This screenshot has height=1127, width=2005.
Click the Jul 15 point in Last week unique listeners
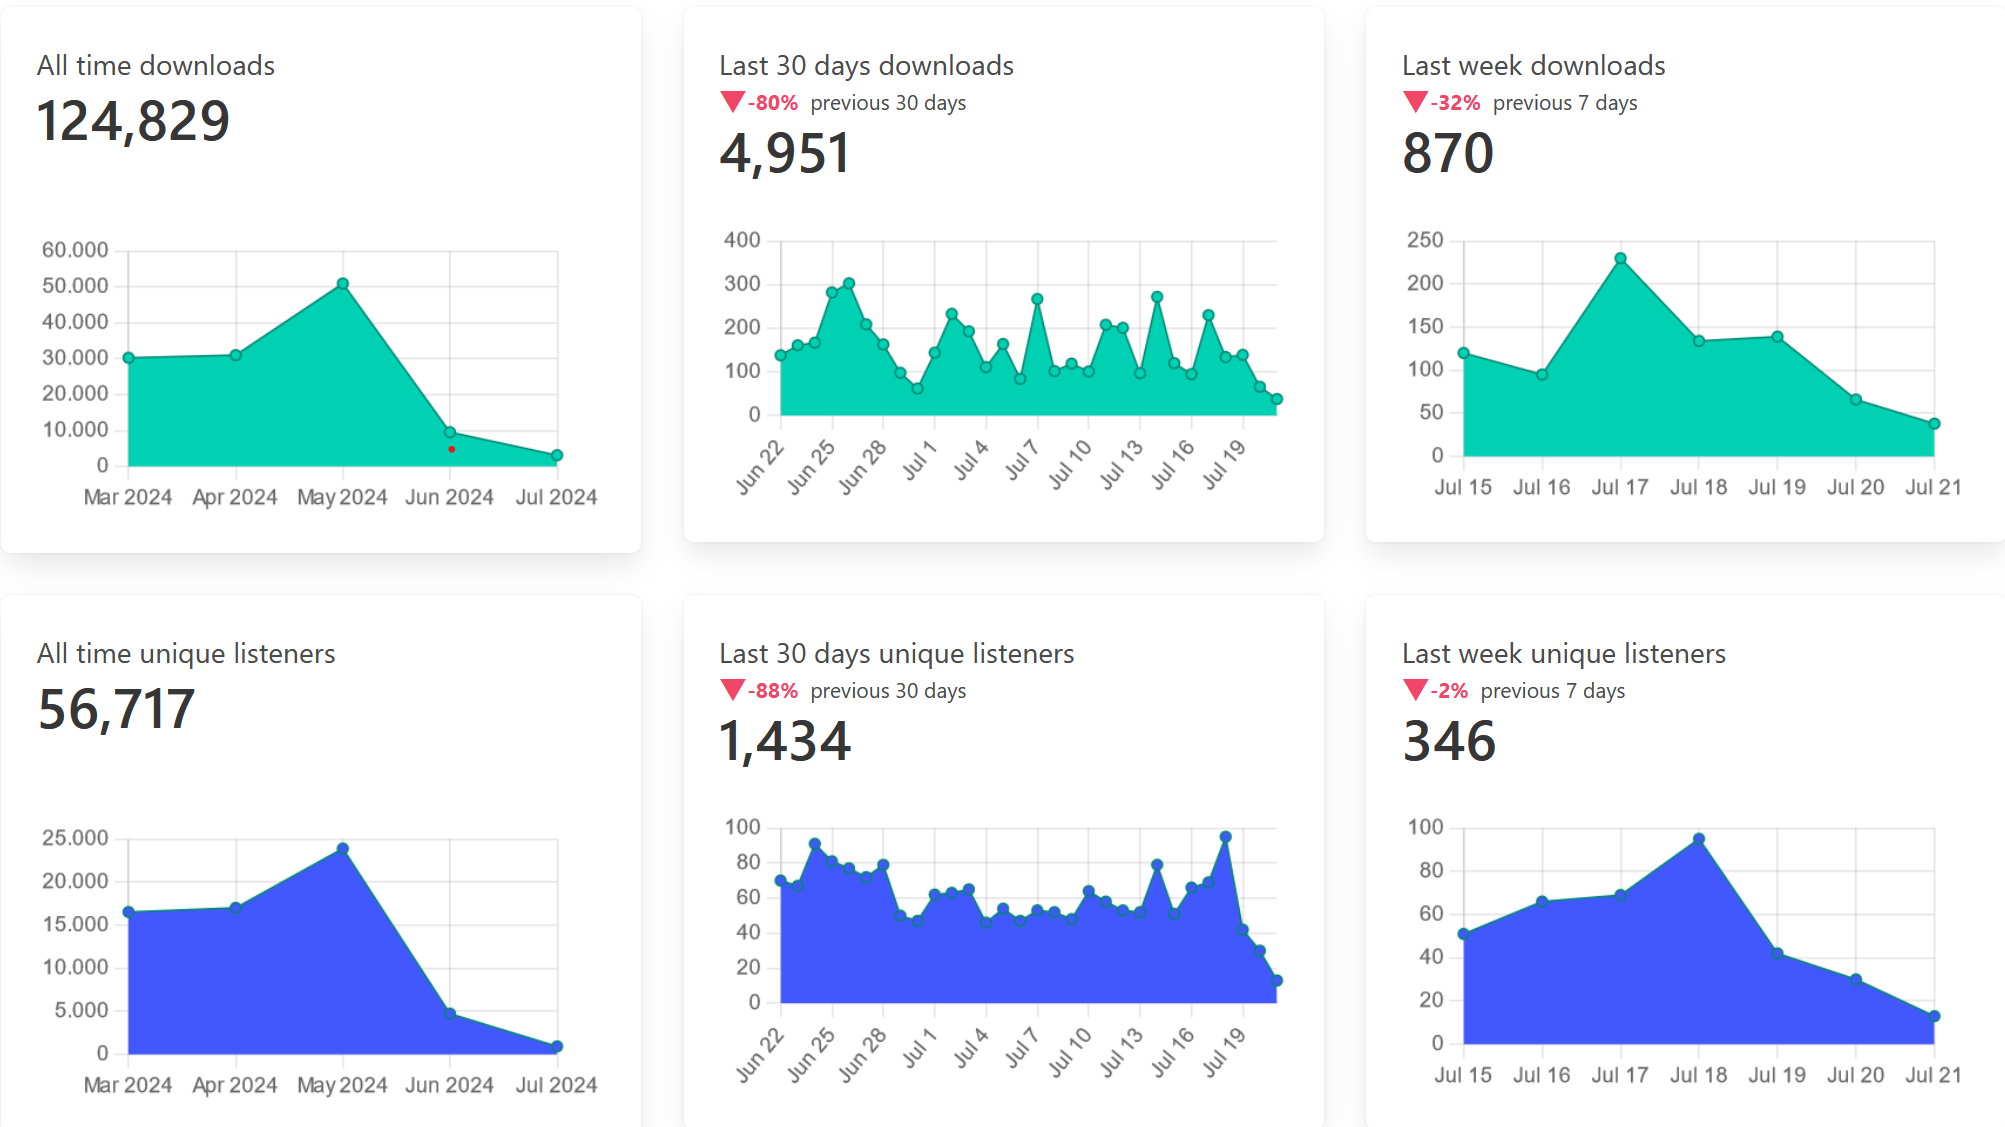click(x=1463, y=934)
